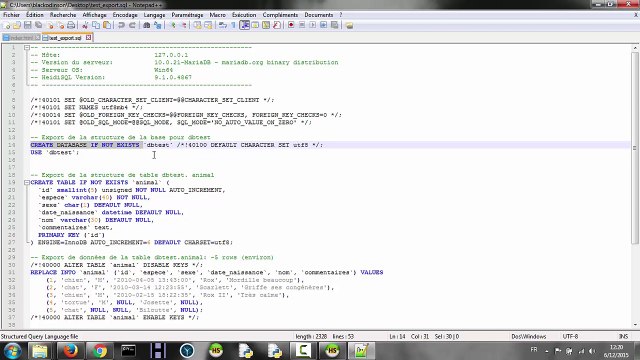
Task: Zoom in using the toolbar icon
Action: [x=173, y=25]
